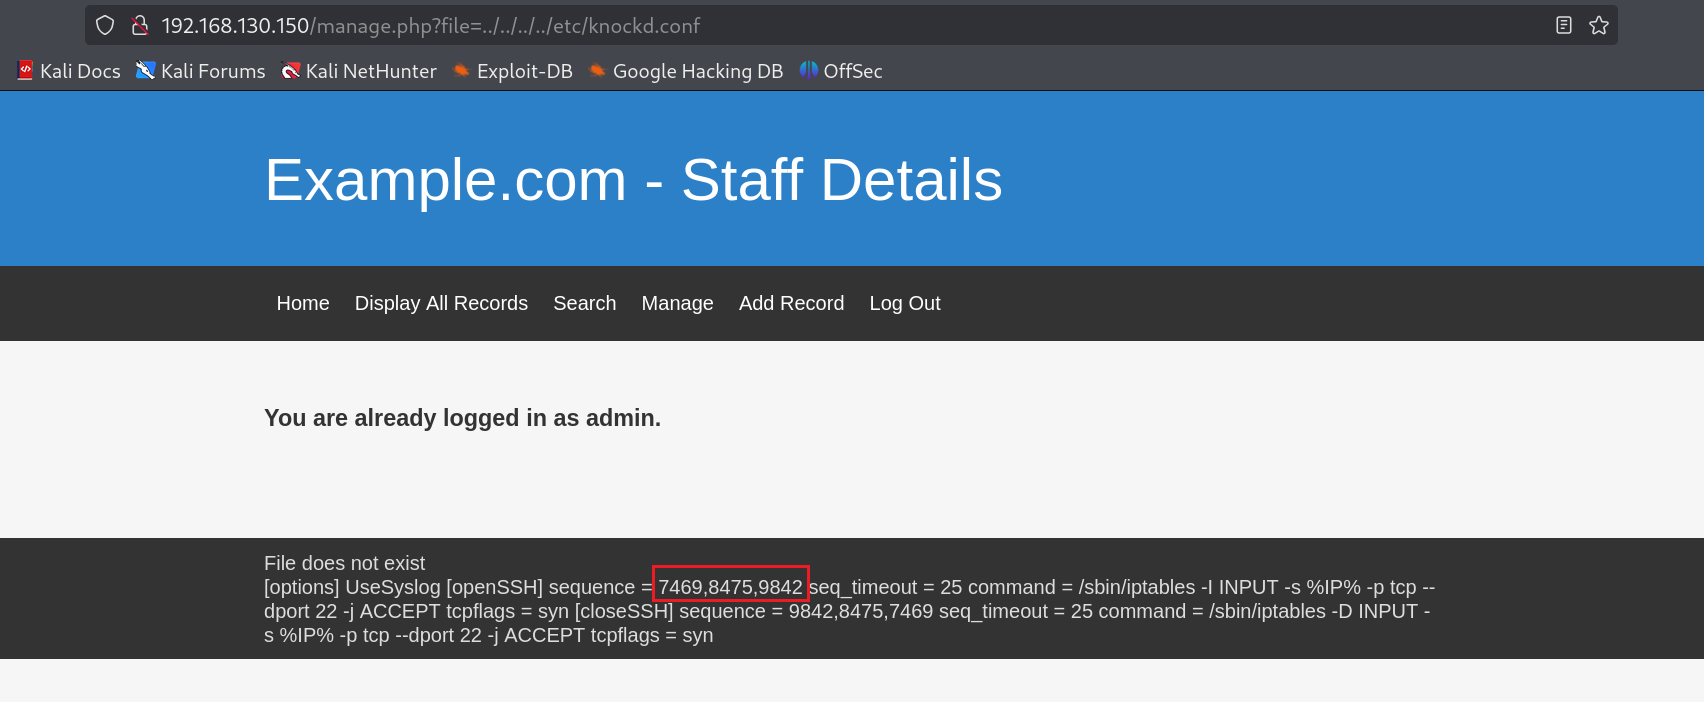Open Display All Records in nav bar
This screenshot has height=702, width=1704.
coord(441,303)
